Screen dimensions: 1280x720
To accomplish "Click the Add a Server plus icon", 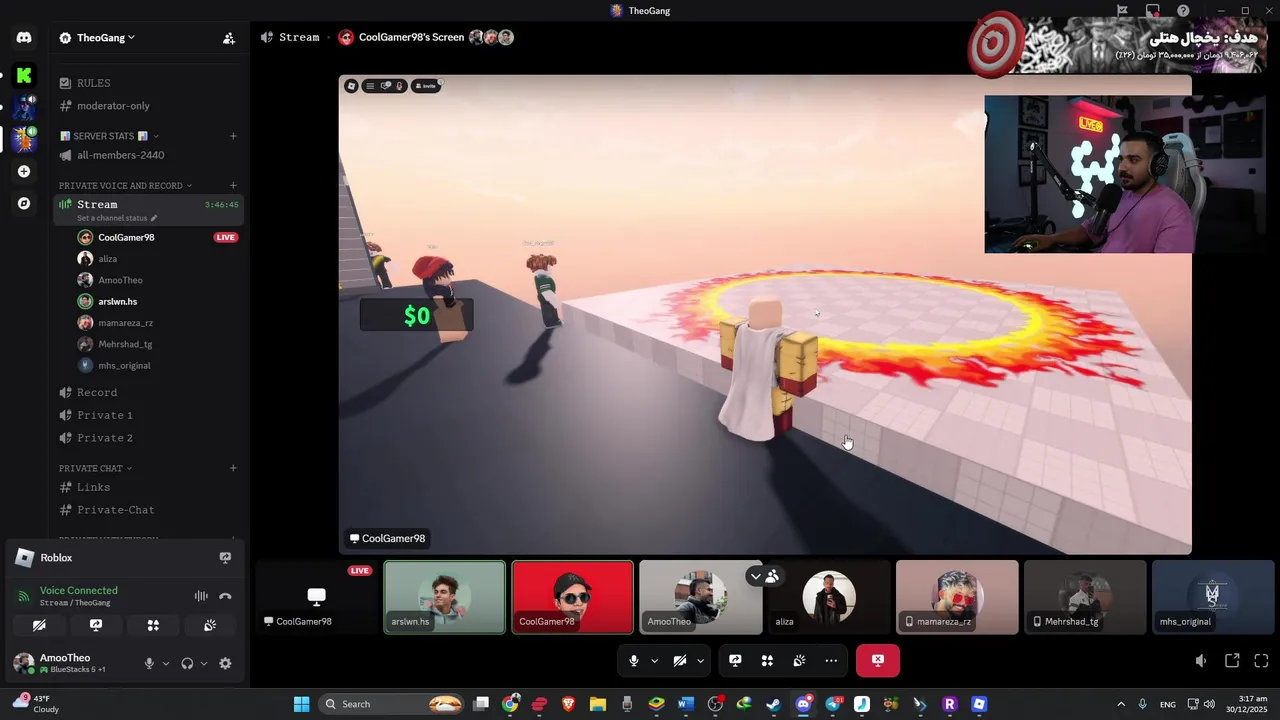I will point(24,171).
